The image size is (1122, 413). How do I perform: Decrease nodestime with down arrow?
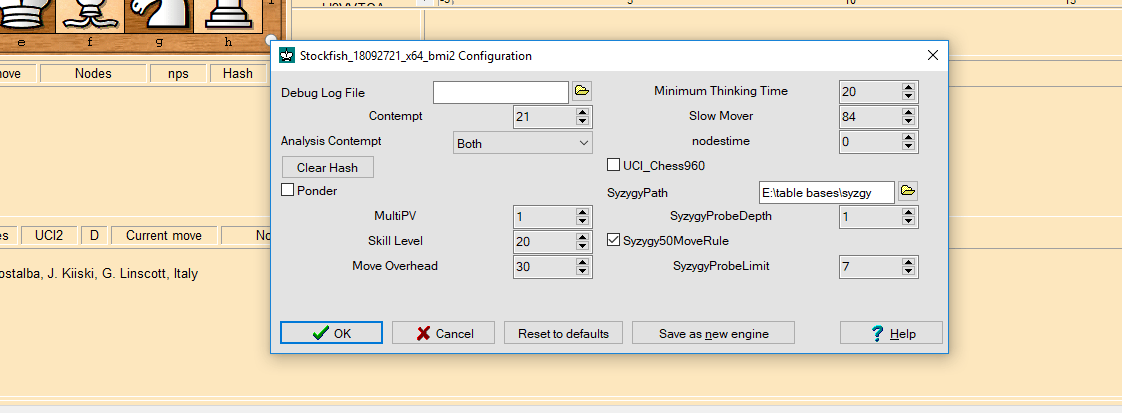(x=908, y=146)
